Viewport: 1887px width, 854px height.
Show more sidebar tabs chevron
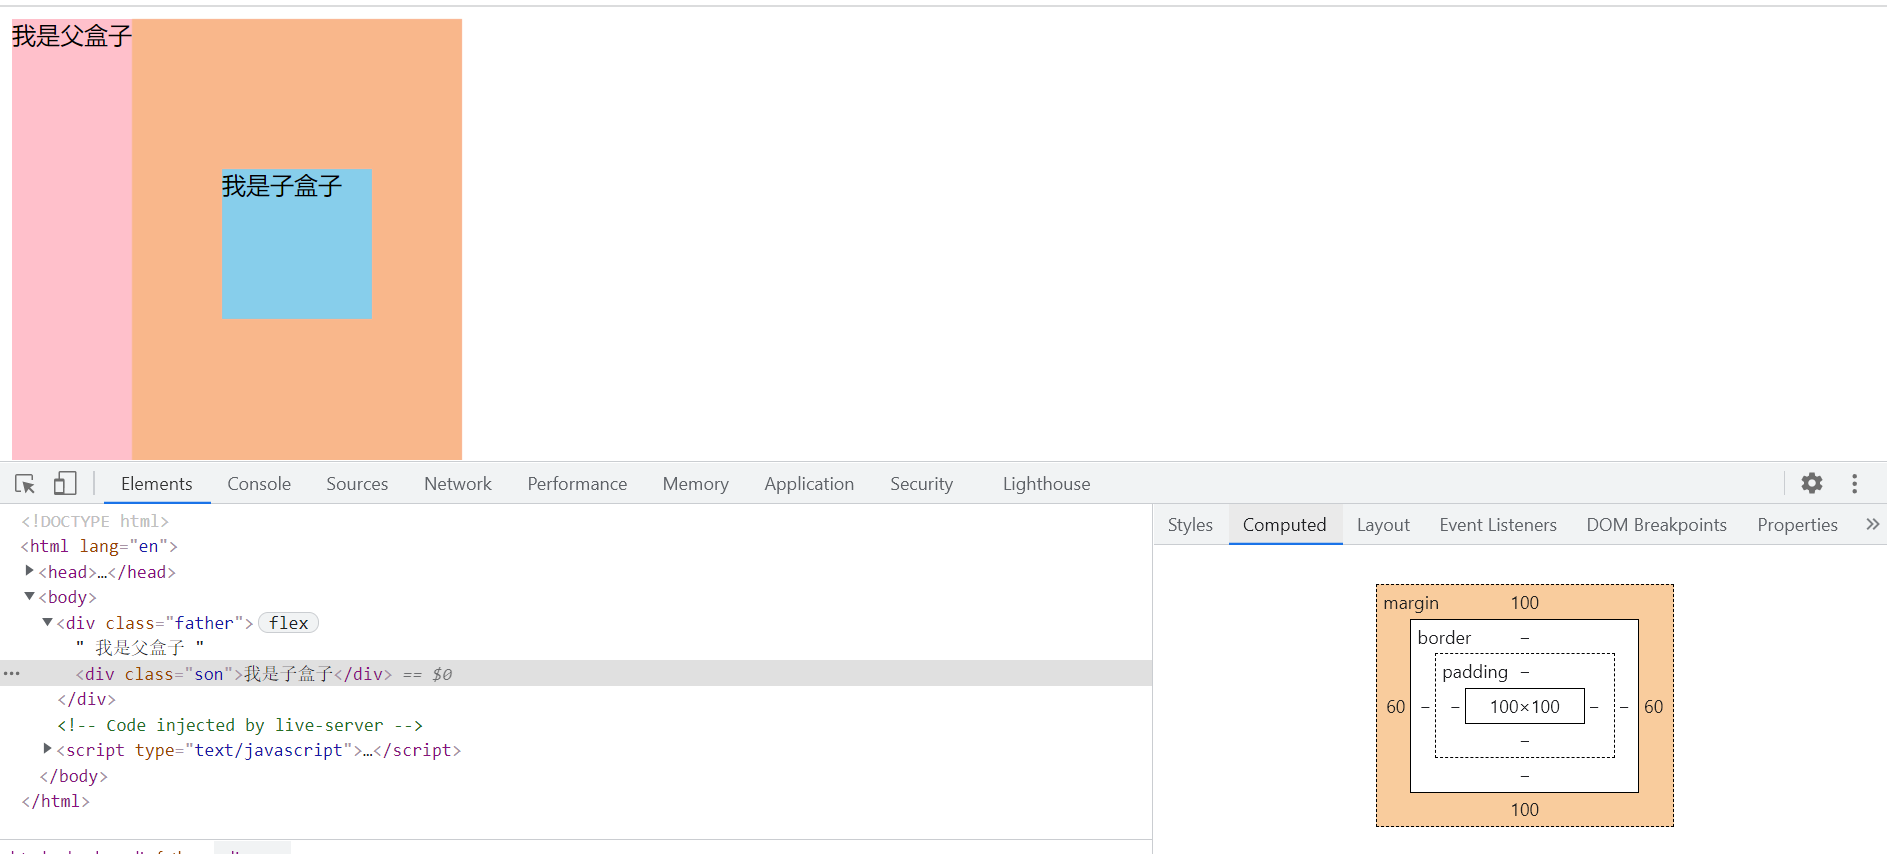(x=1872, y=524)
